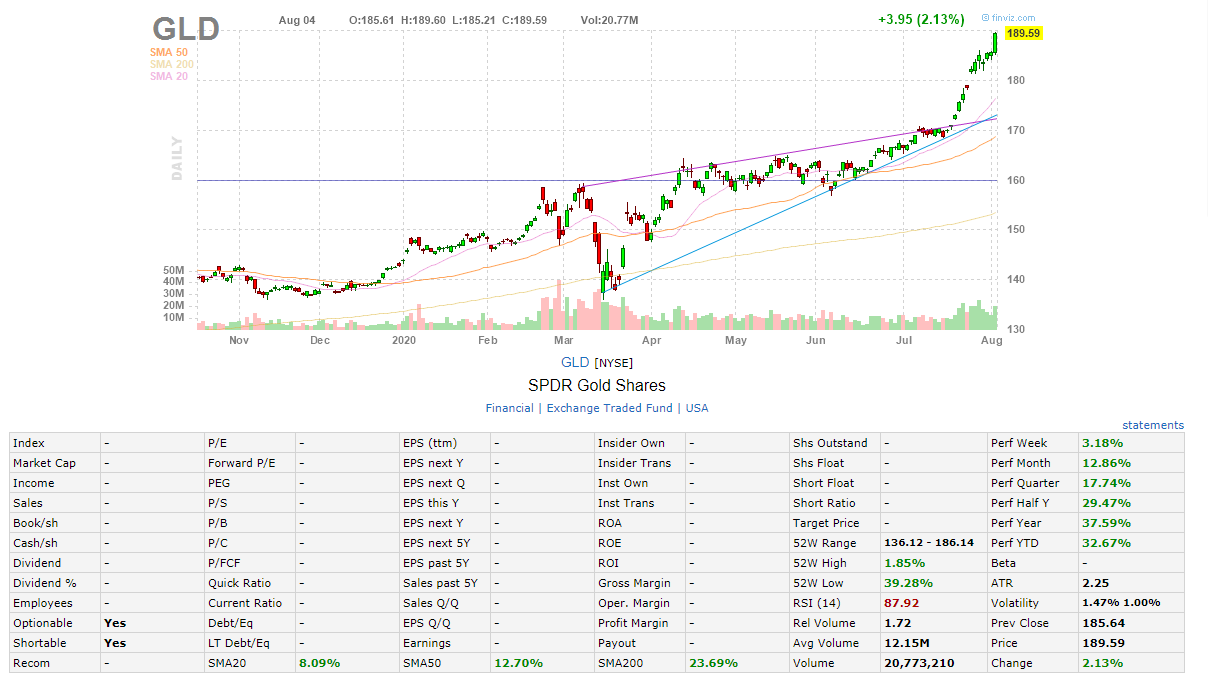This screenshot has width=1208, height=692.
Task: Click the SMA20 value 8.09%
Action: click(x=319, y=663)
